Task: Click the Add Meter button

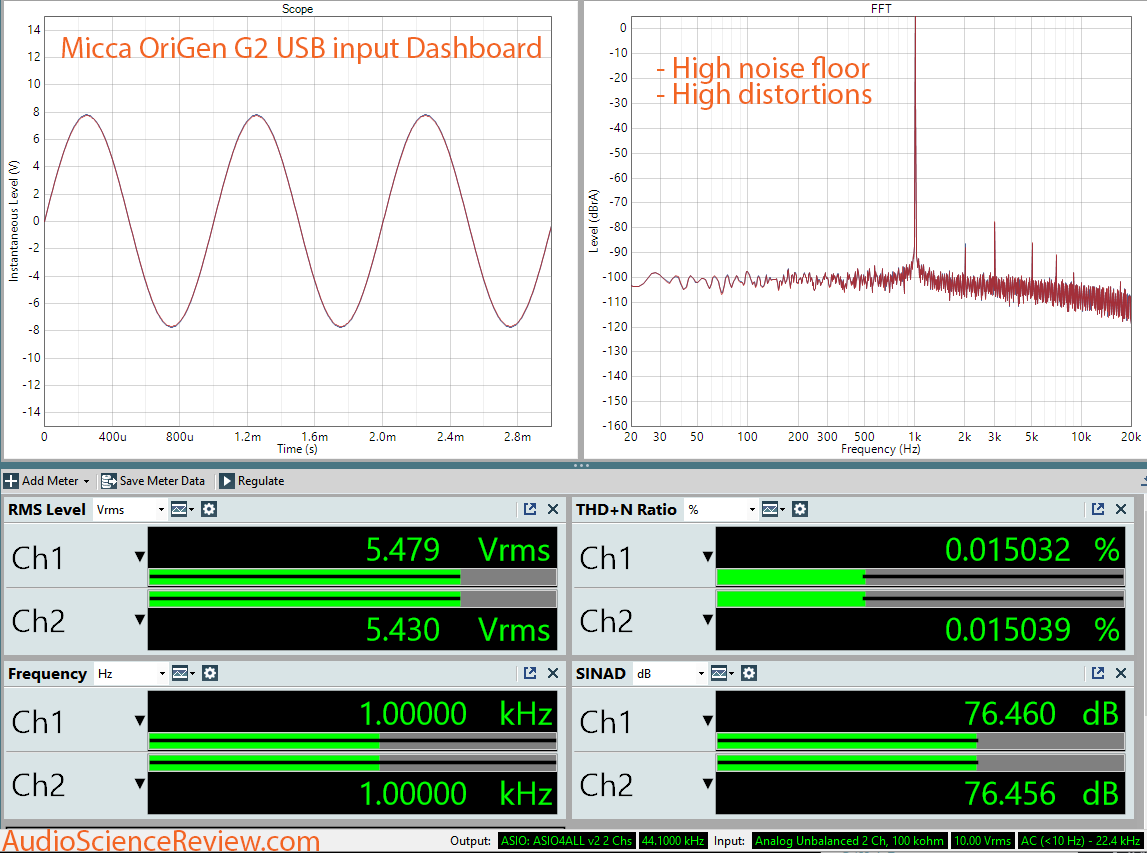Action: pos(47,481)
